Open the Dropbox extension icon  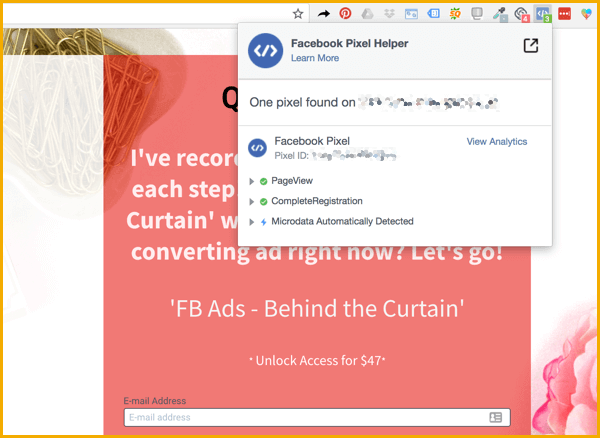[389, 14]
